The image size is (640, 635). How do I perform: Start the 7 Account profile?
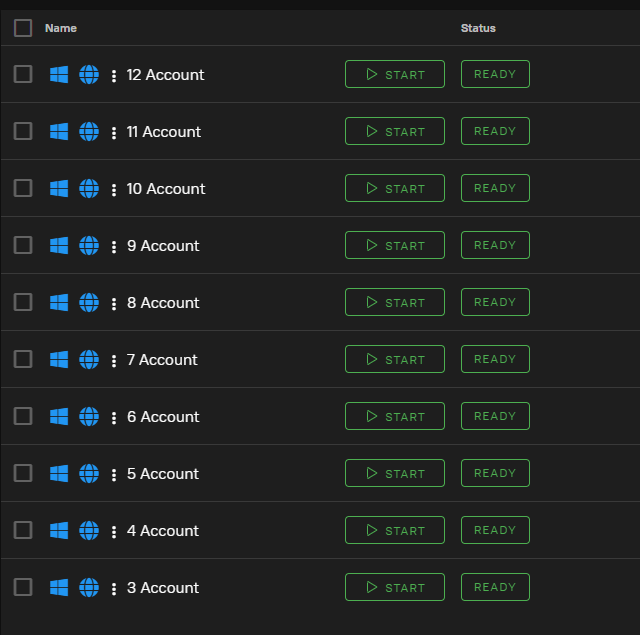(x=395, y=360)
